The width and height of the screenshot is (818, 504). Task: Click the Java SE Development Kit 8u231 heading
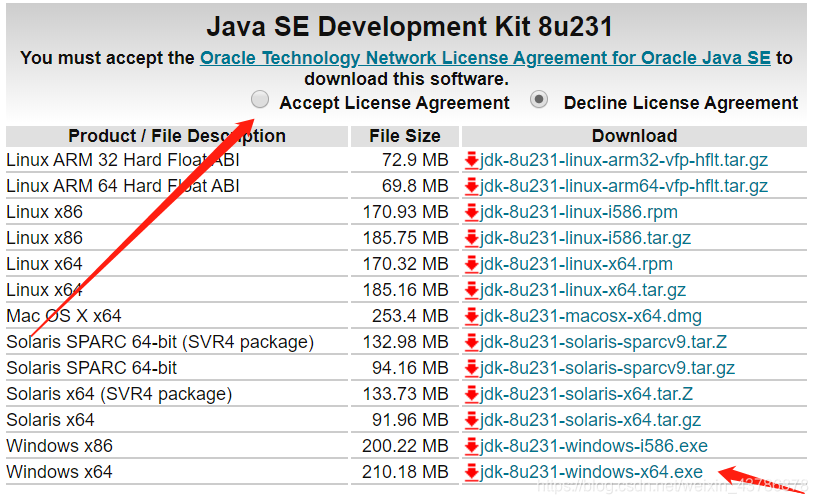410,27
